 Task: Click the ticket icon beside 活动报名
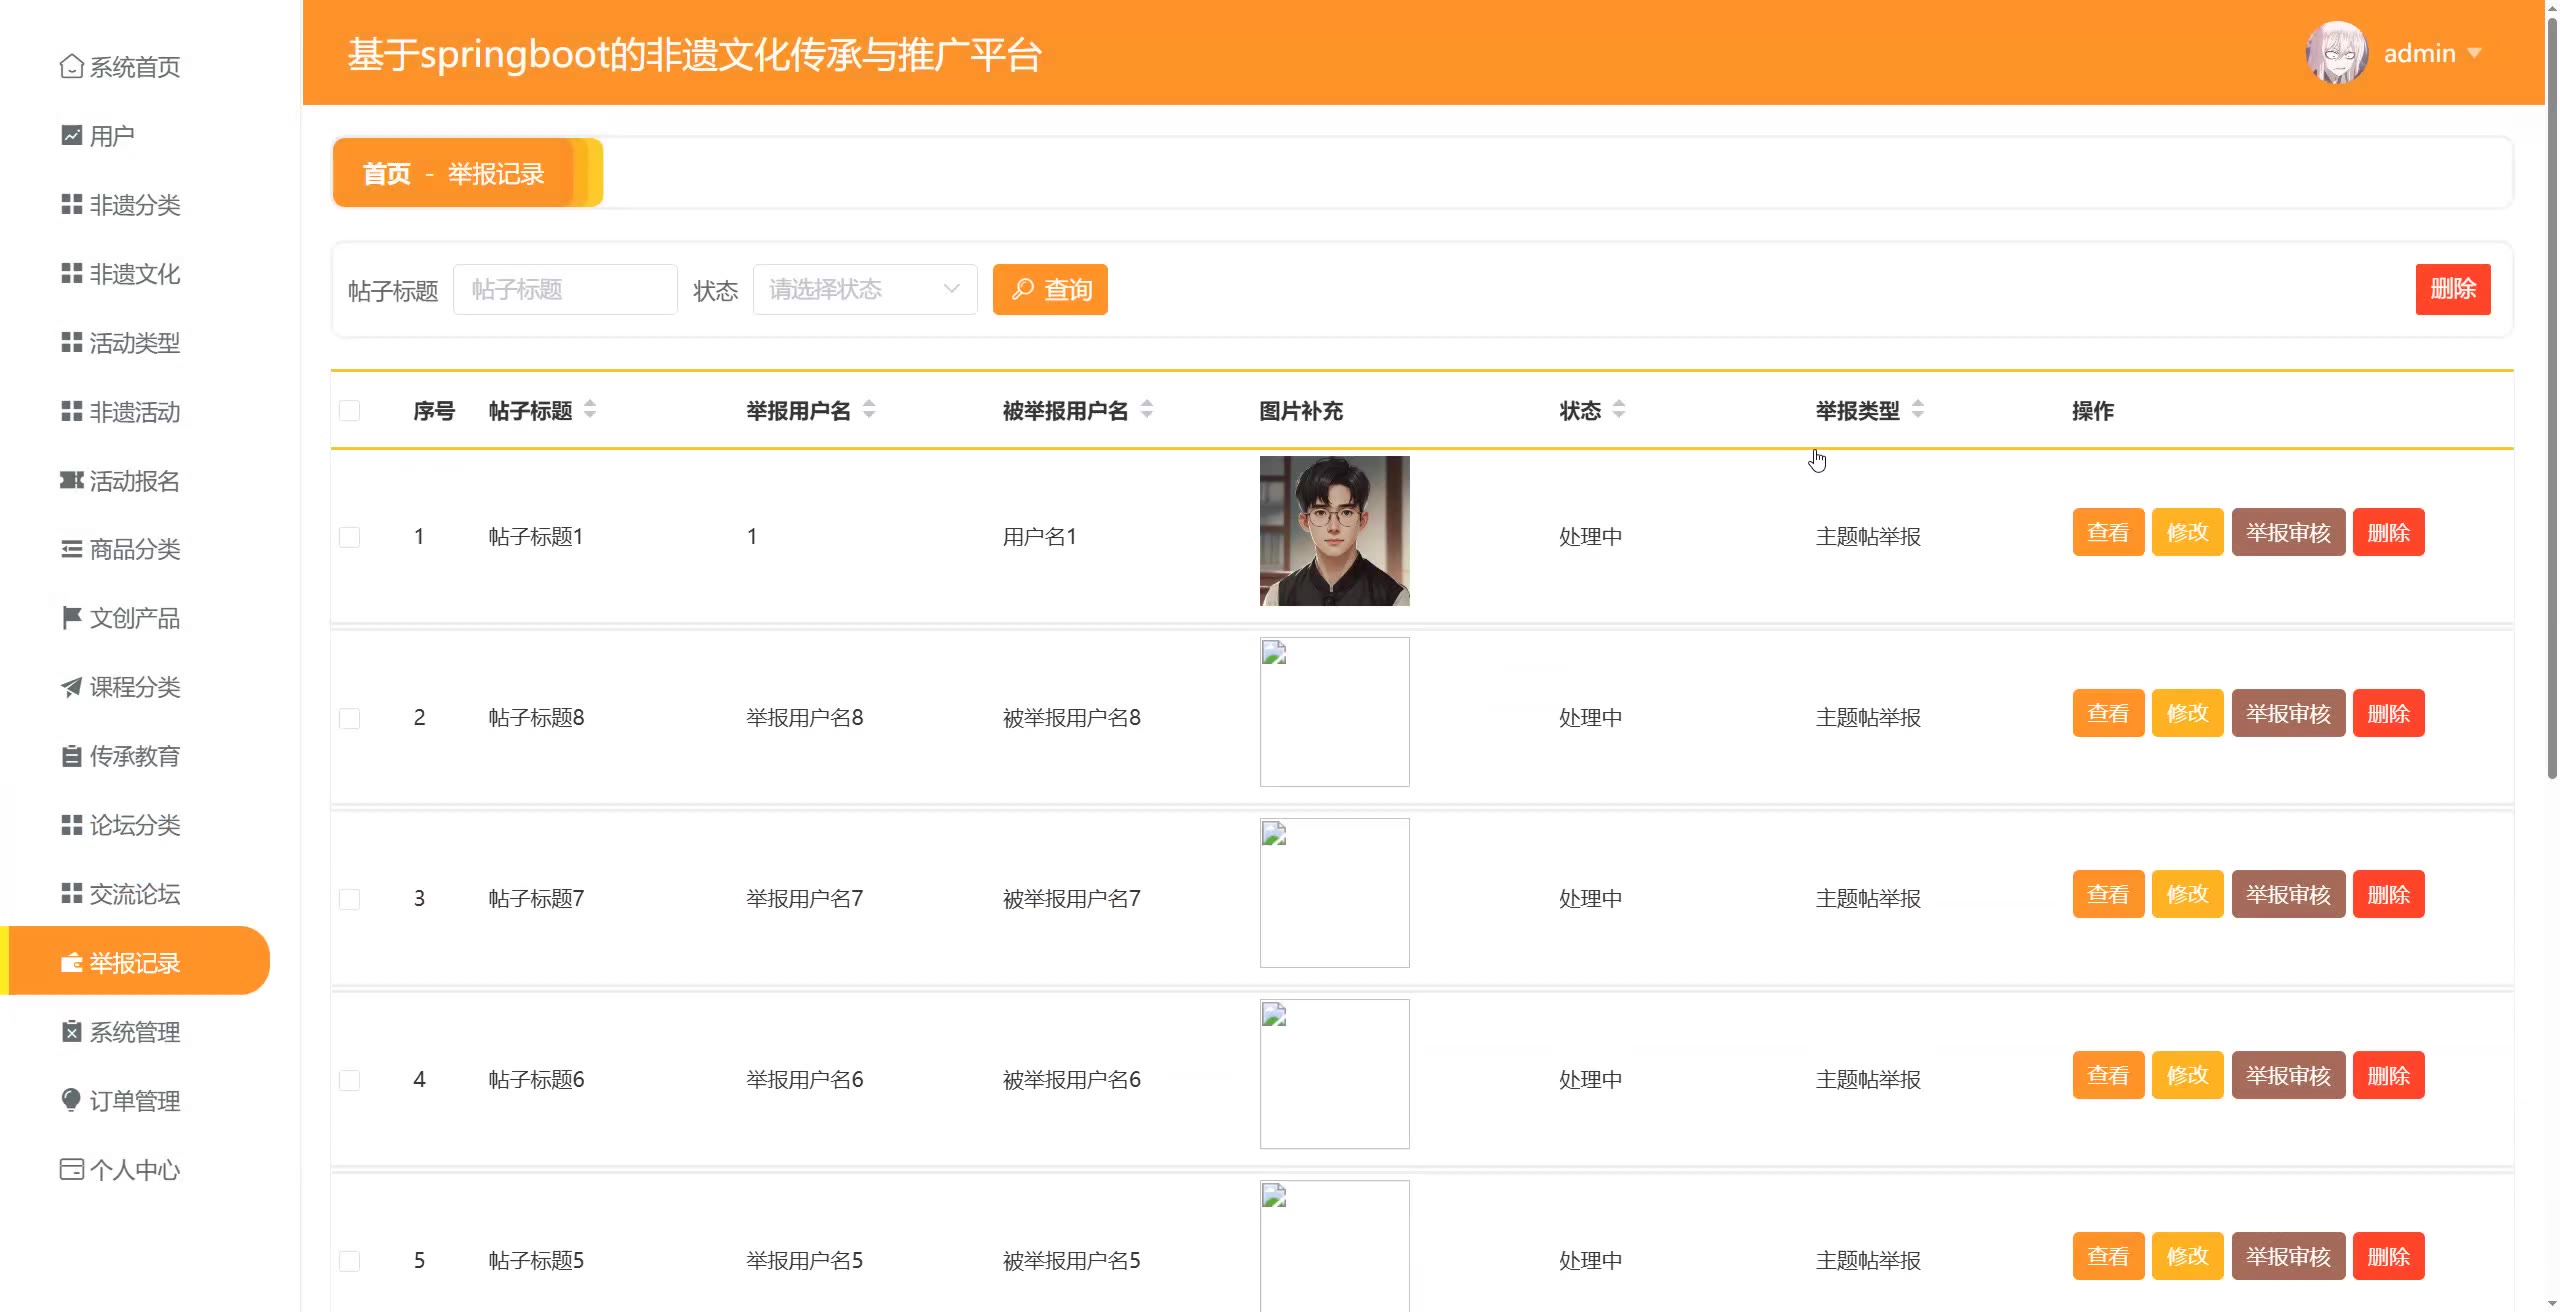71,481
